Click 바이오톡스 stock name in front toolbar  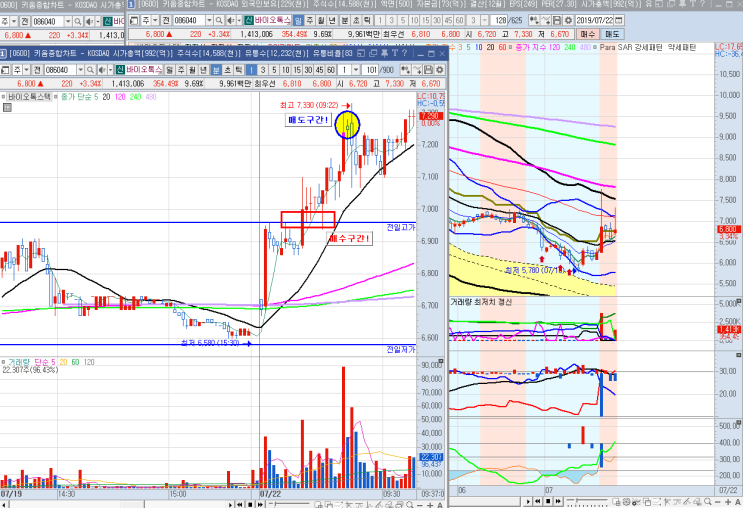click(x=144, y=70)
